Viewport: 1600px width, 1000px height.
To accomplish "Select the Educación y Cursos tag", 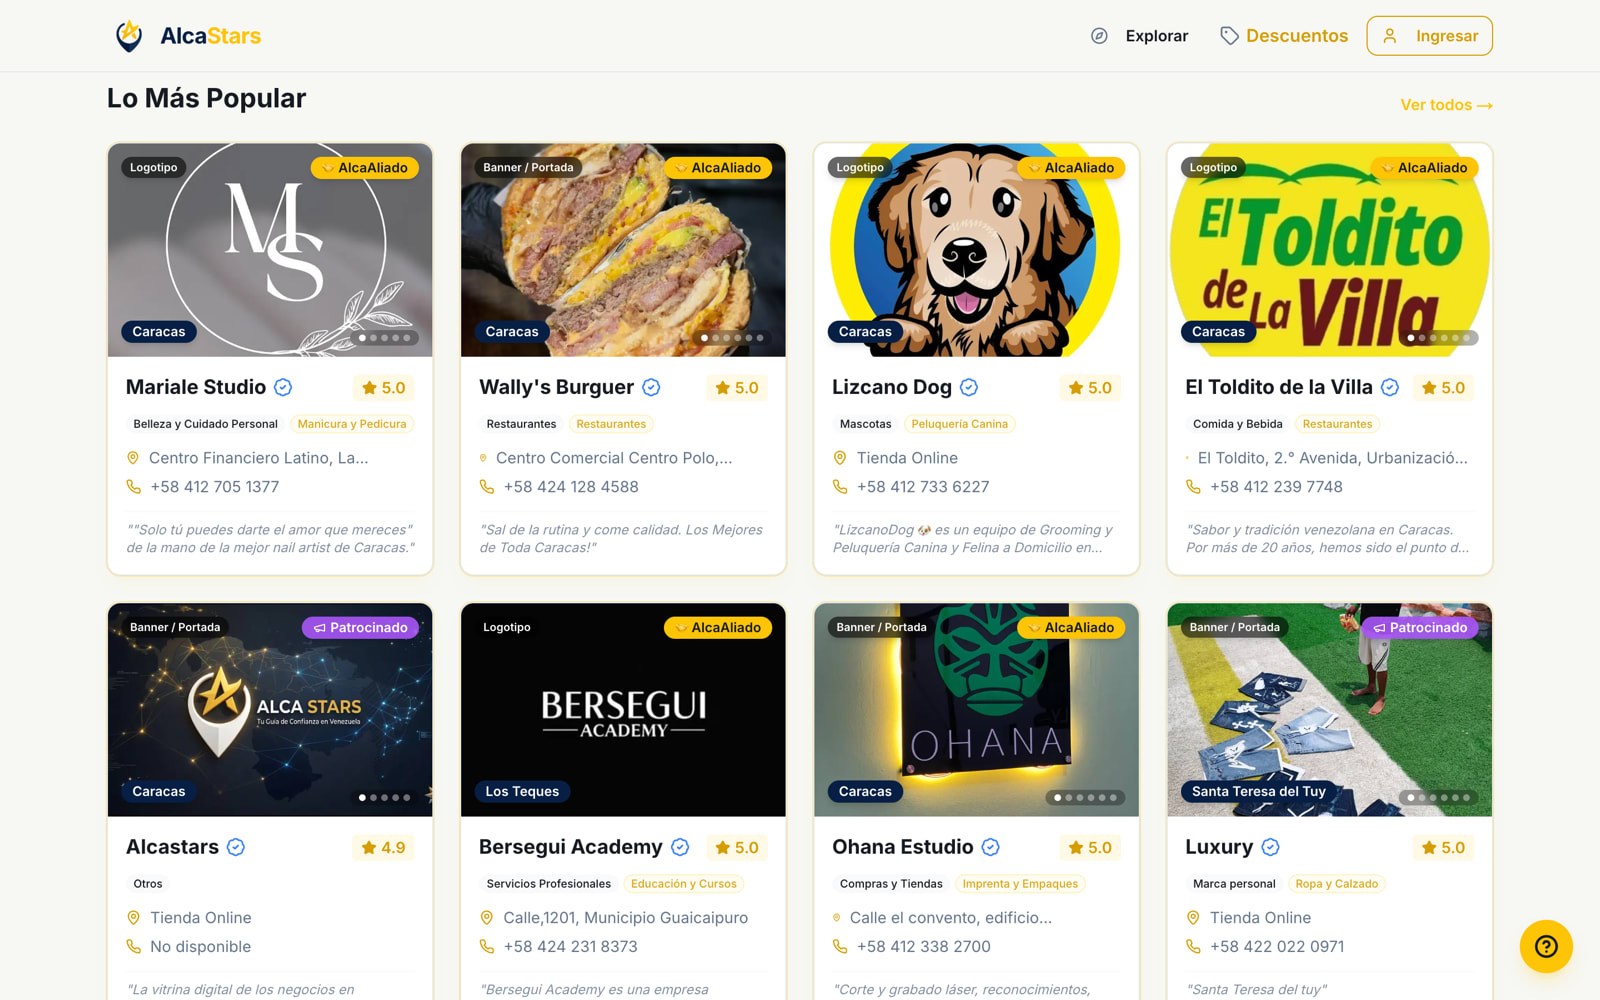I will click(684, 884).
